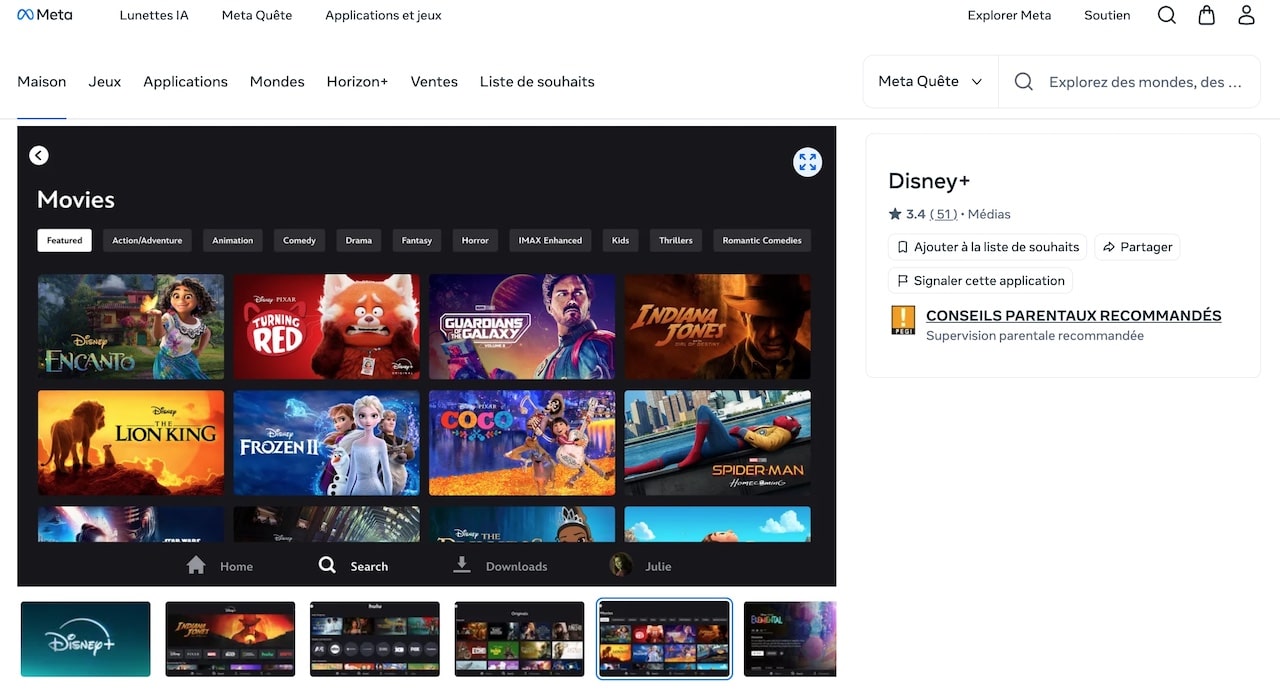
Task: Open search via top magnifier icon
Action: click(1166, 15)
